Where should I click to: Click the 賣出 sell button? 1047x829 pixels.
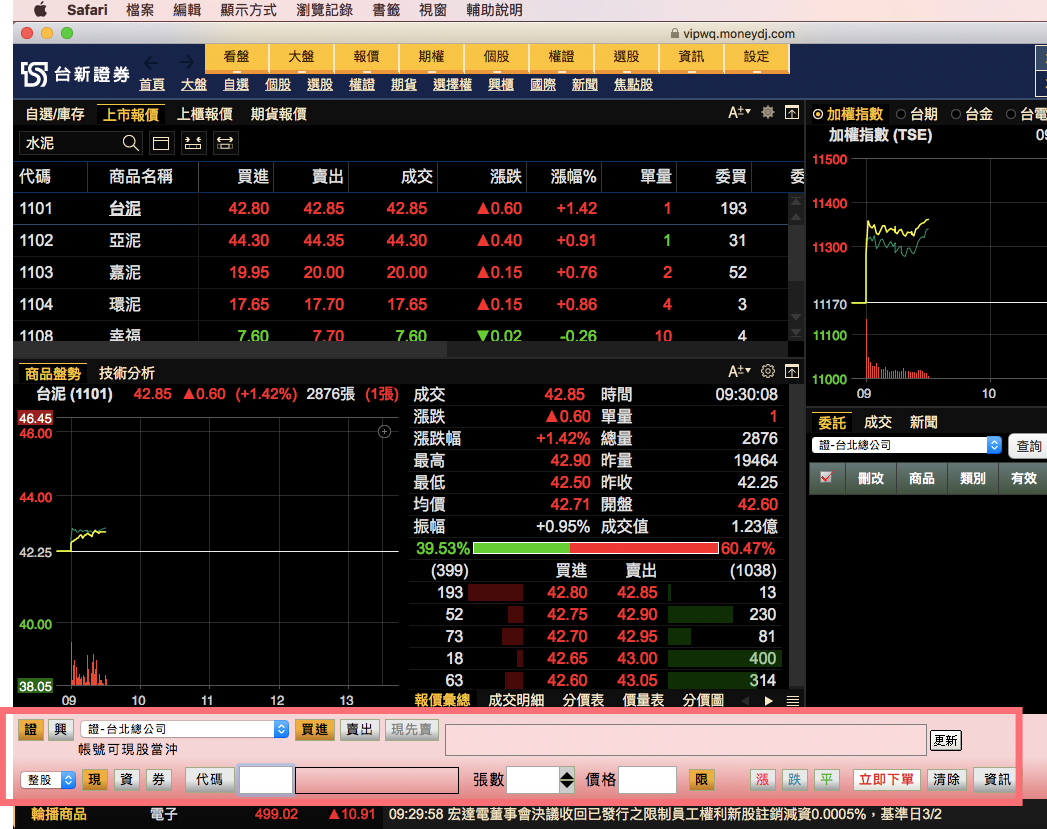pyautogui.click(x=359, y=730)
